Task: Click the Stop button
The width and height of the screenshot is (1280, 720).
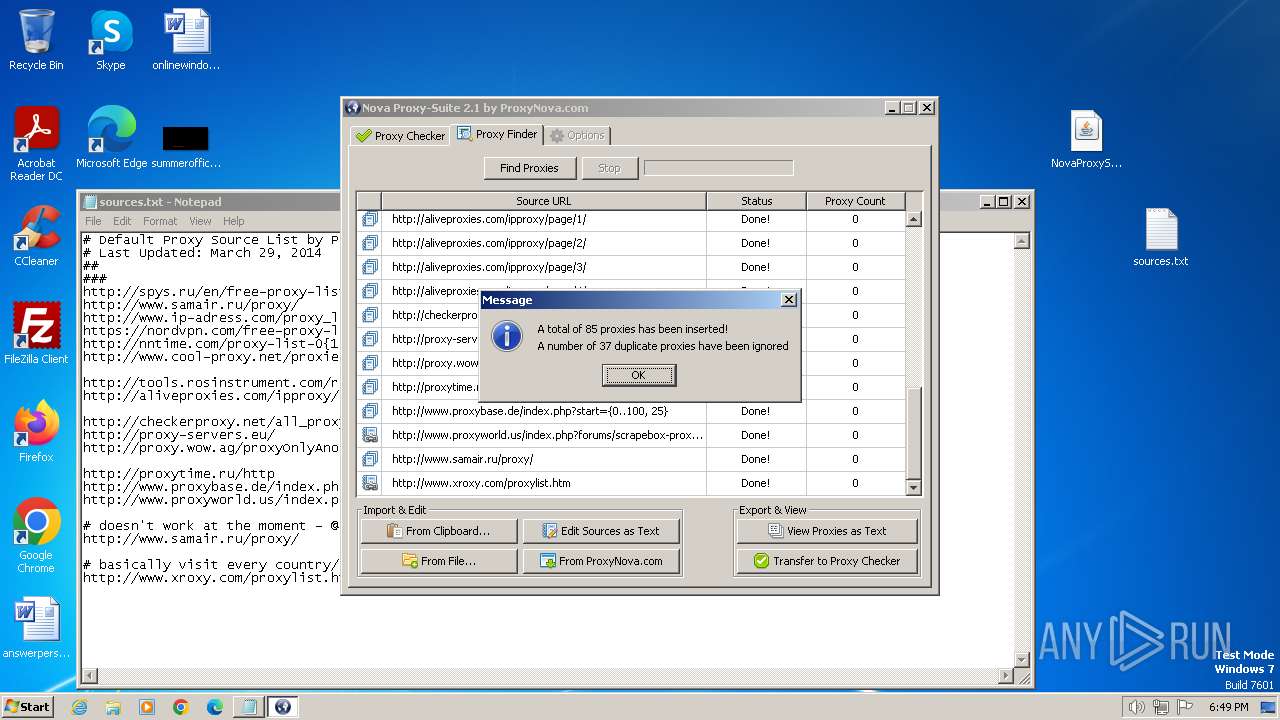Action: coord(609,168)
